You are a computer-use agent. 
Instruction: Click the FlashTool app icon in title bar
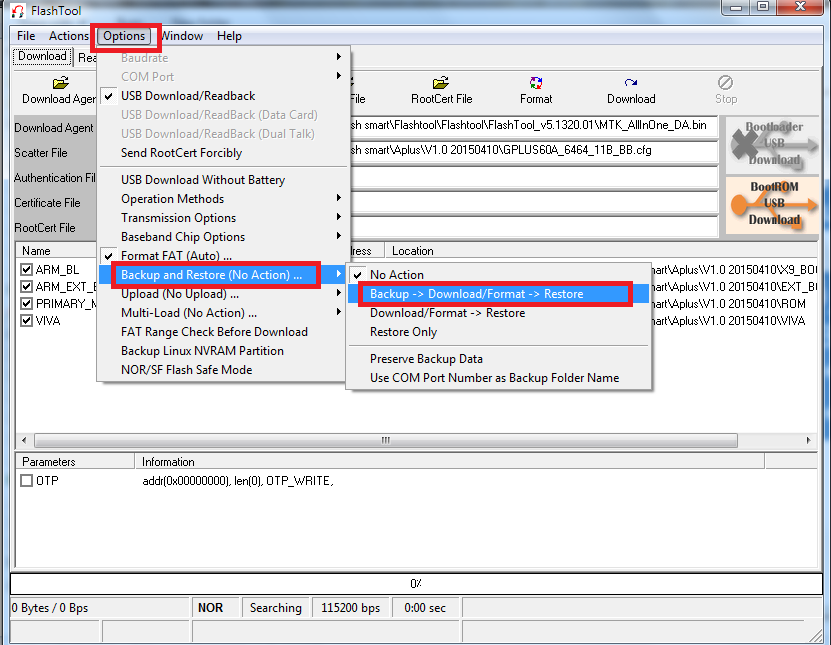18,11
